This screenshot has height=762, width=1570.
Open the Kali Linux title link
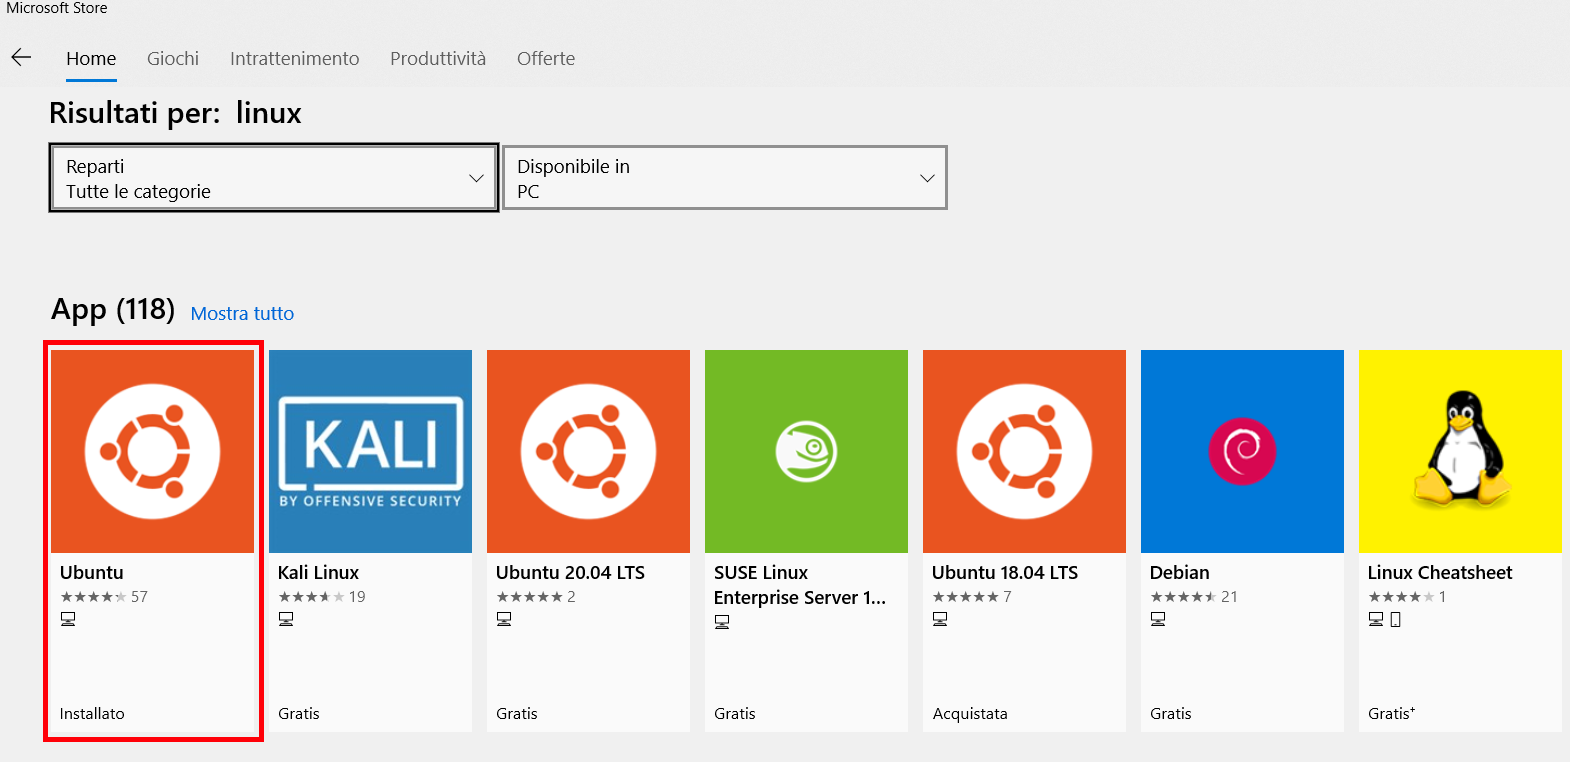click(x=318, y=573)
